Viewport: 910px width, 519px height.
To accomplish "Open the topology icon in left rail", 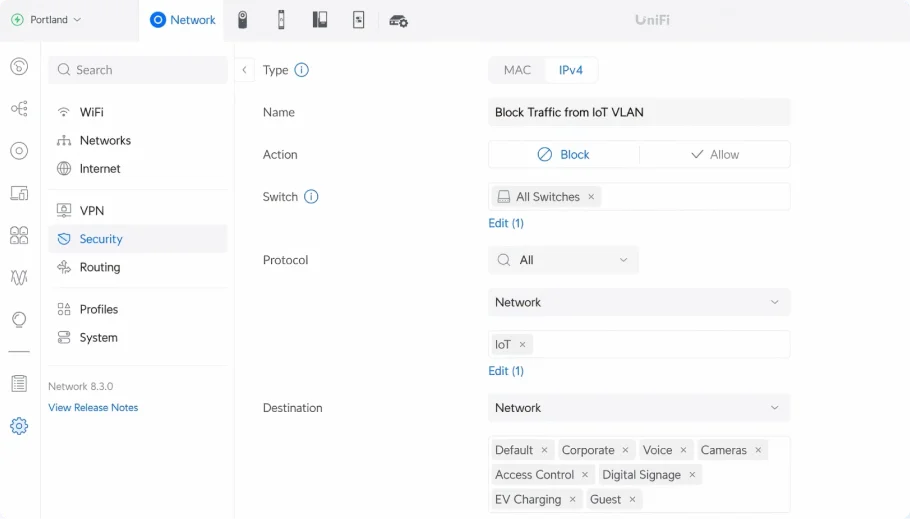I will click(19, 109).
